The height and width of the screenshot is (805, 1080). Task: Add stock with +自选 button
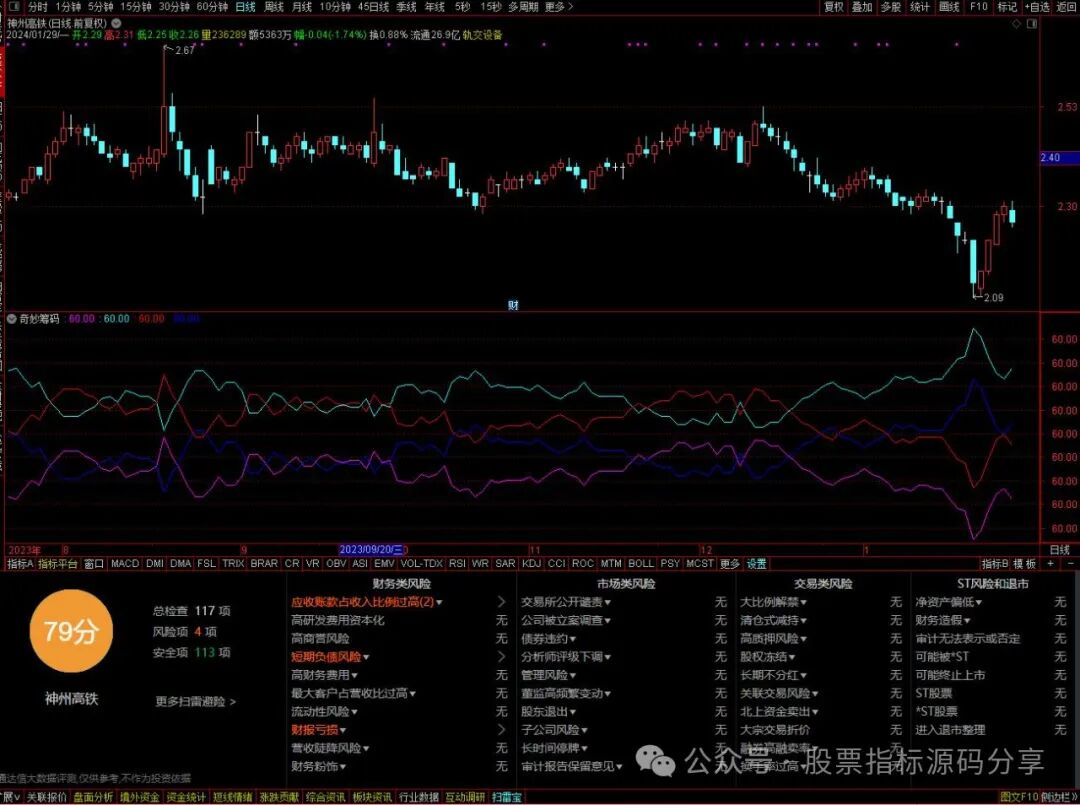1037,7
